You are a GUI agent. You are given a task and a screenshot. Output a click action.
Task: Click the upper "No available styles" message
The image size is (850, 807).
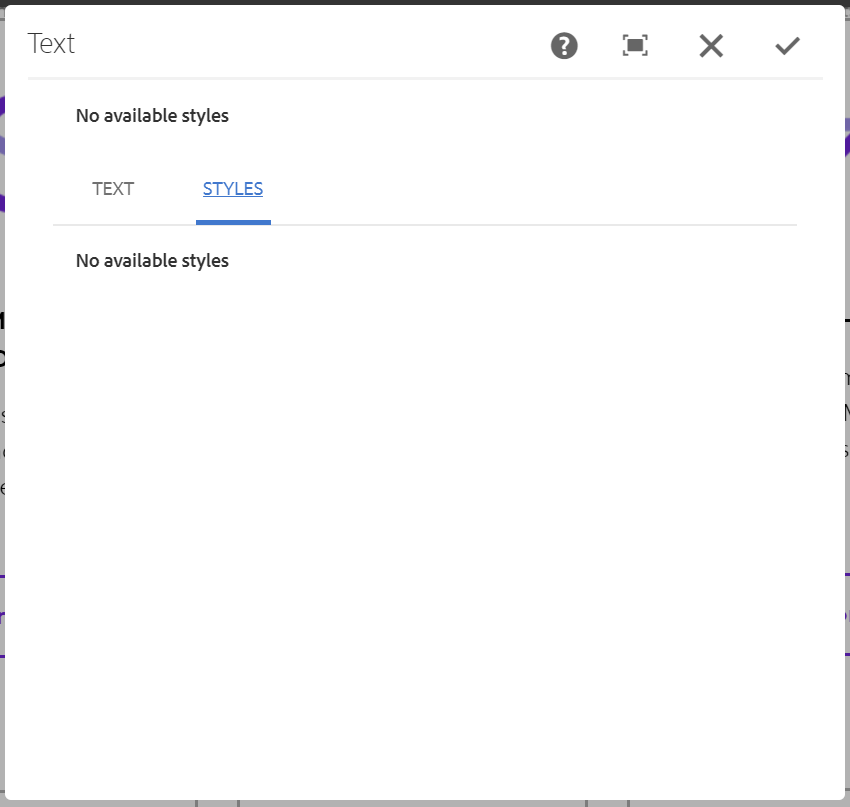coord(152,115)
